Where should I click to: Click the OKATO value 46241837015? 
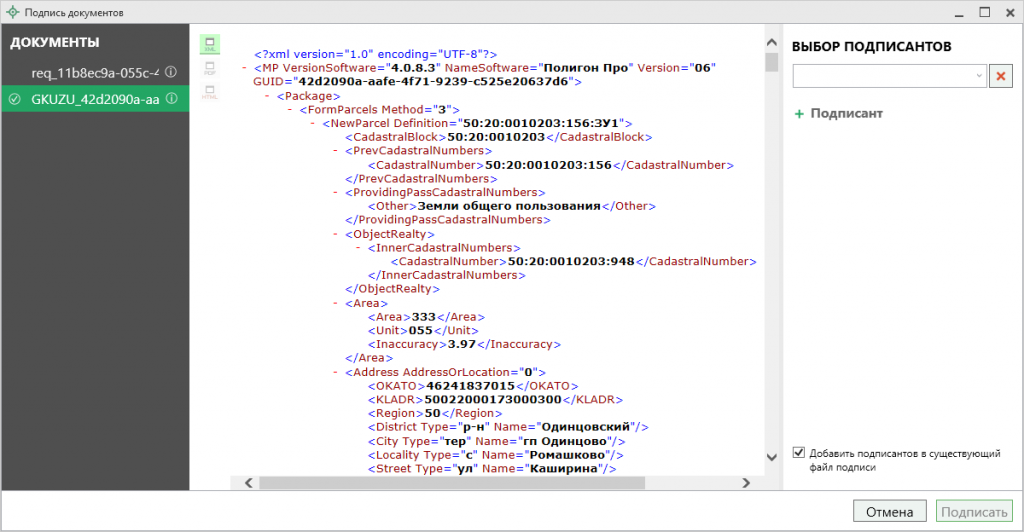tap(470, 386)
